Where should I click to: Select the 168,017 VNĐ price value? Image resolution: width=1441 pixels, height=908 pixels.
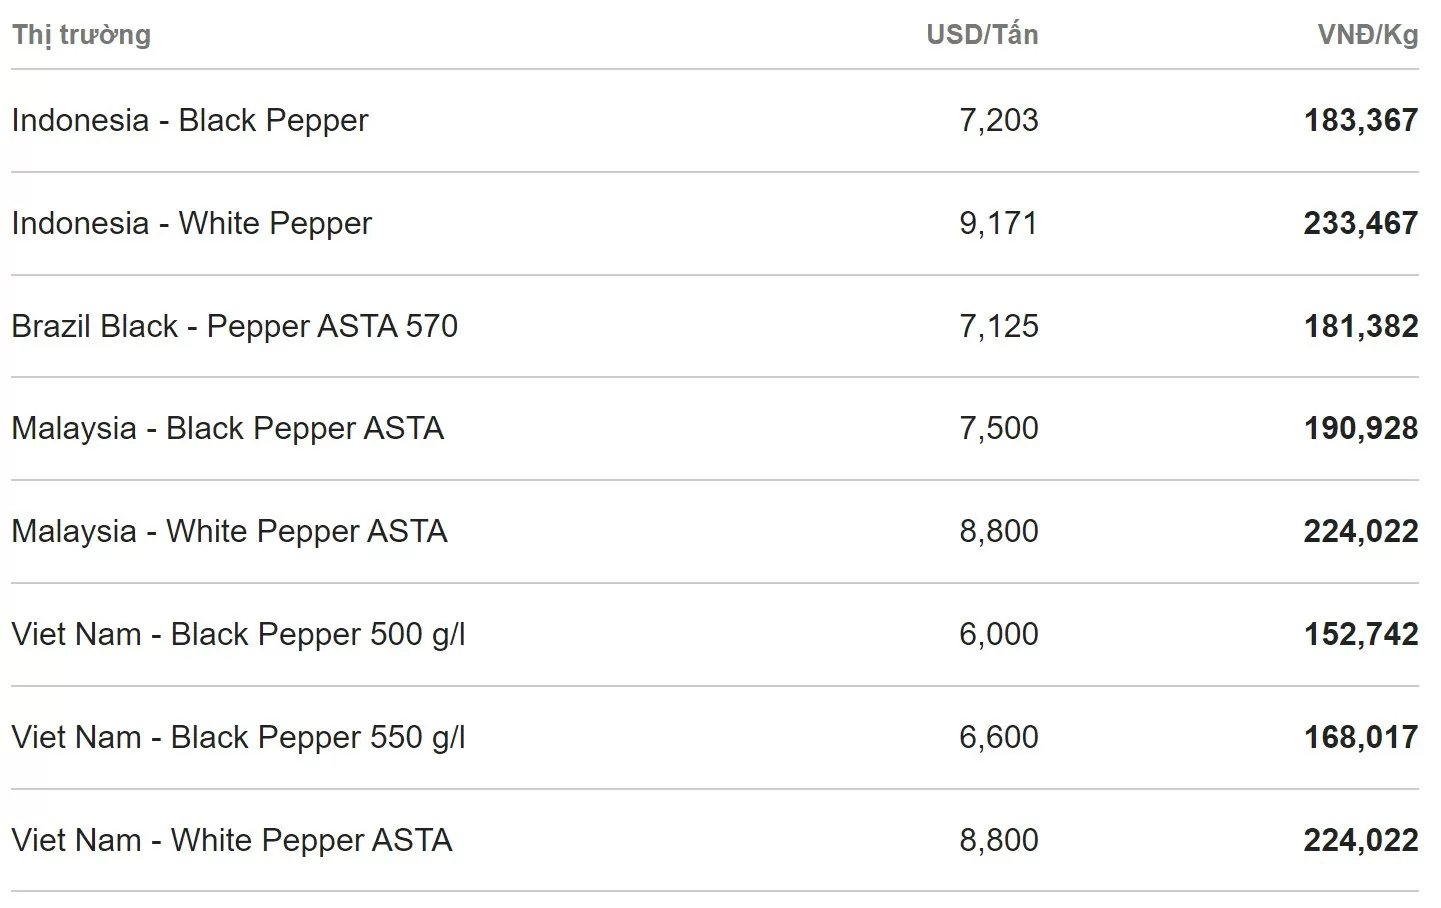(x=1360, y=737)
